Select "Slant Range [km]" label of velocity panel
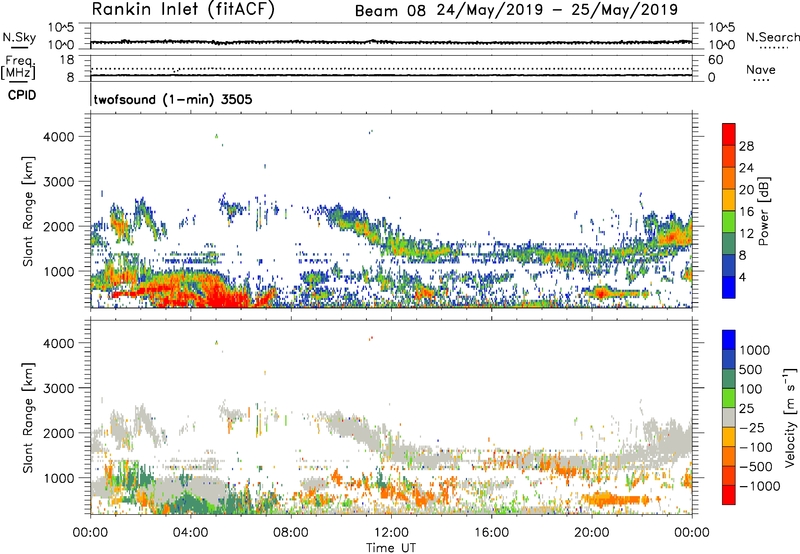The width and height of the screenshot is (800, 554). coord(28,417)
